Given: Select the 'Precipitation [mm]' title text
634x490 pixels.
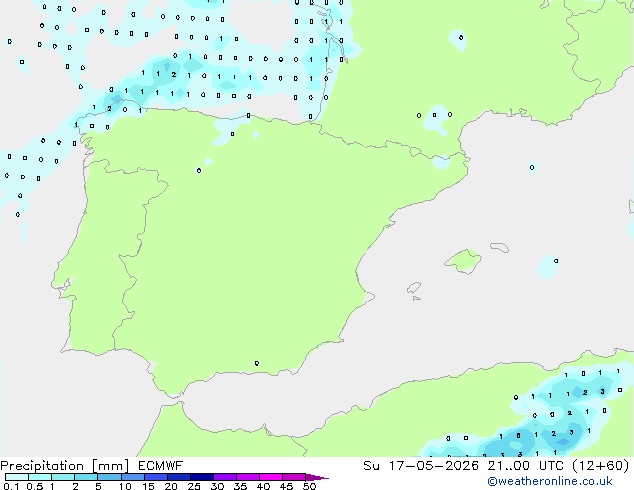Looking at the screenshot, I should pos(65,466).
